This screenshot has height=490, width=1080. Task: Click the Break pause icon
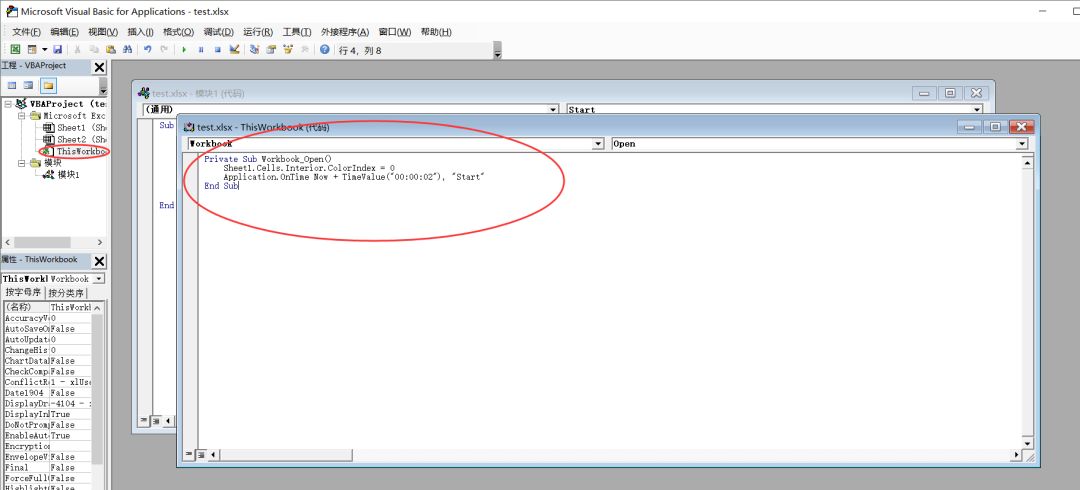pyautogui.click(x=201, y=49)
